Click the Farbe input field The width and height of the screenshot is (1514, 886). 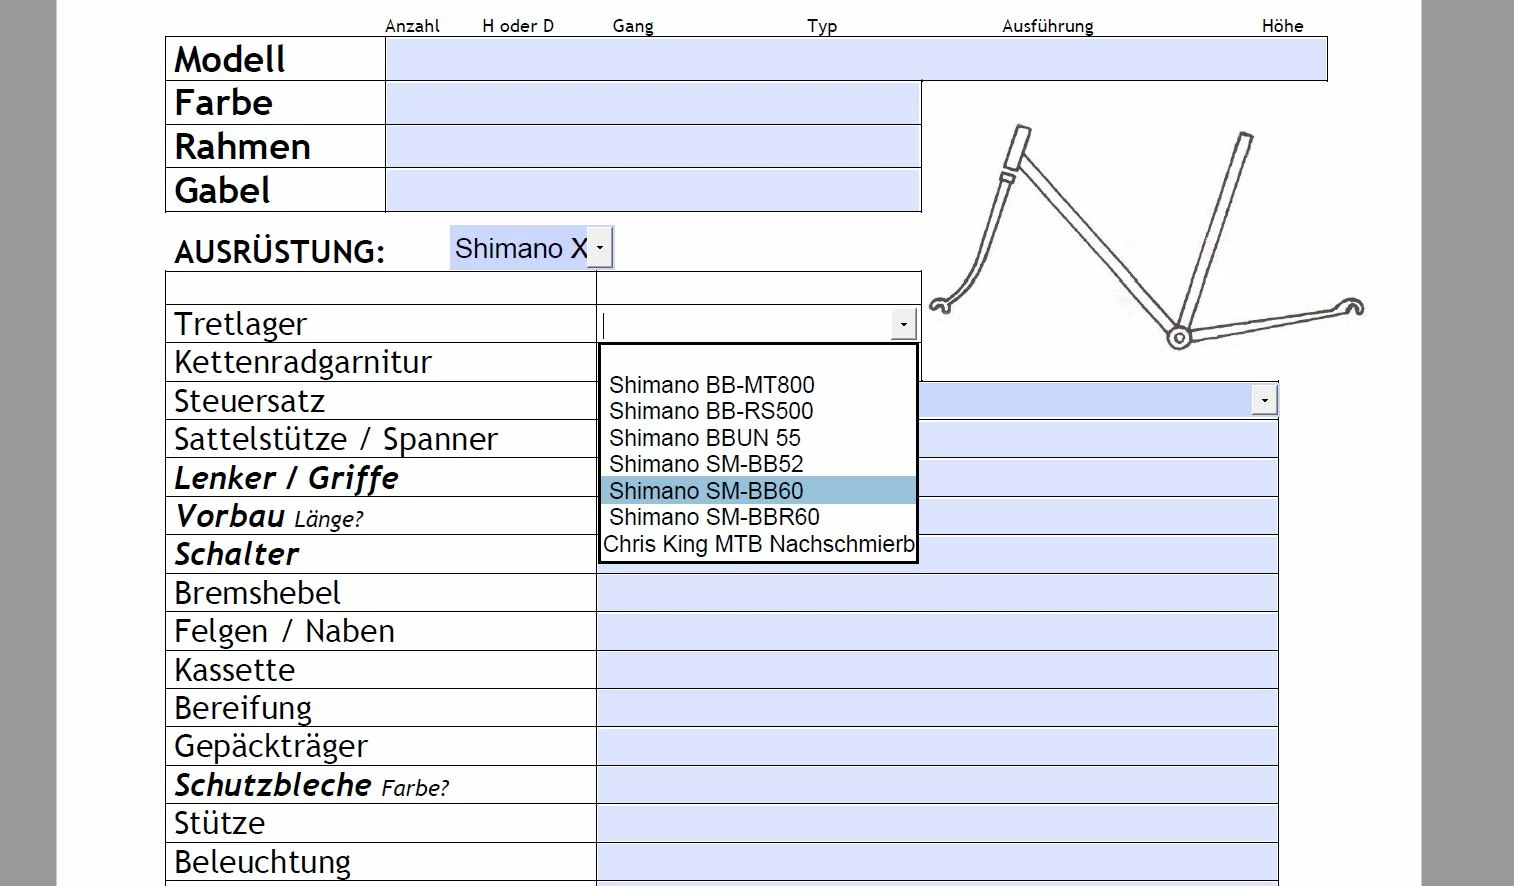(653, 103)
